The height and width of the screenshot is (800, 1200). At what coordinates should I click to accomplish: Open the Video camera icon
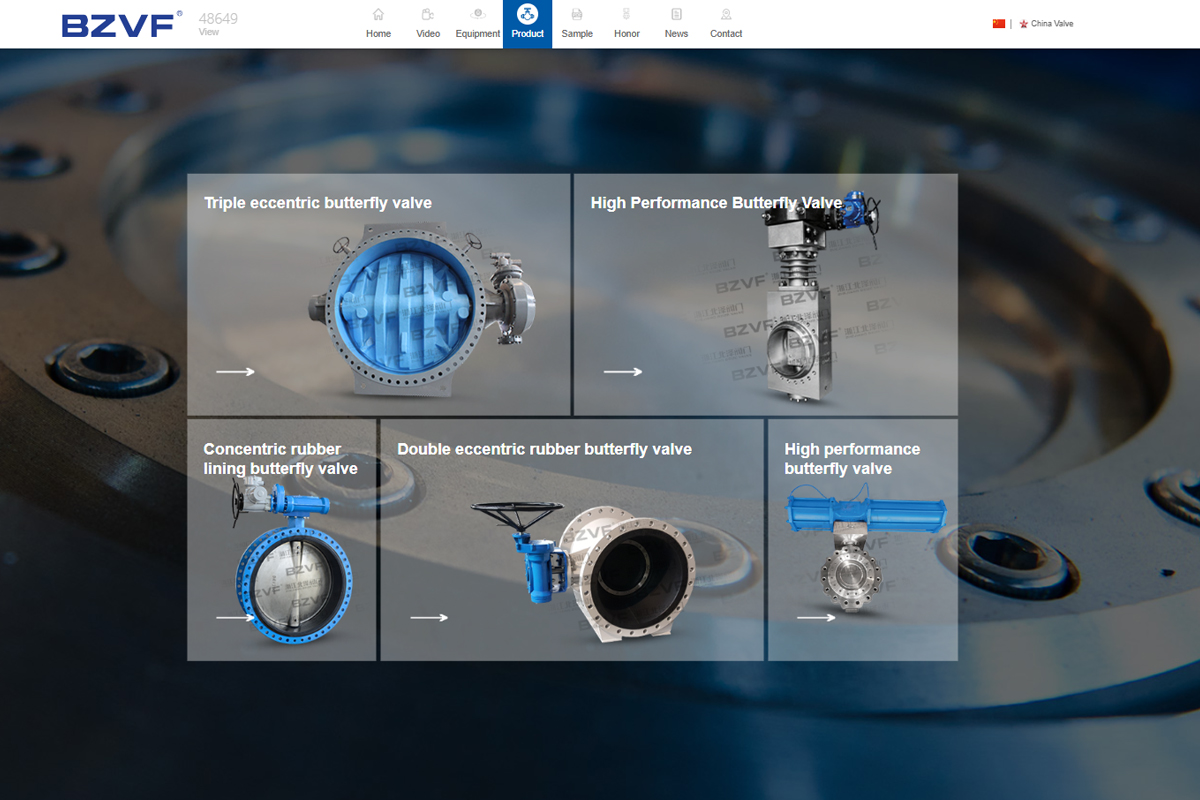[428, 15]
